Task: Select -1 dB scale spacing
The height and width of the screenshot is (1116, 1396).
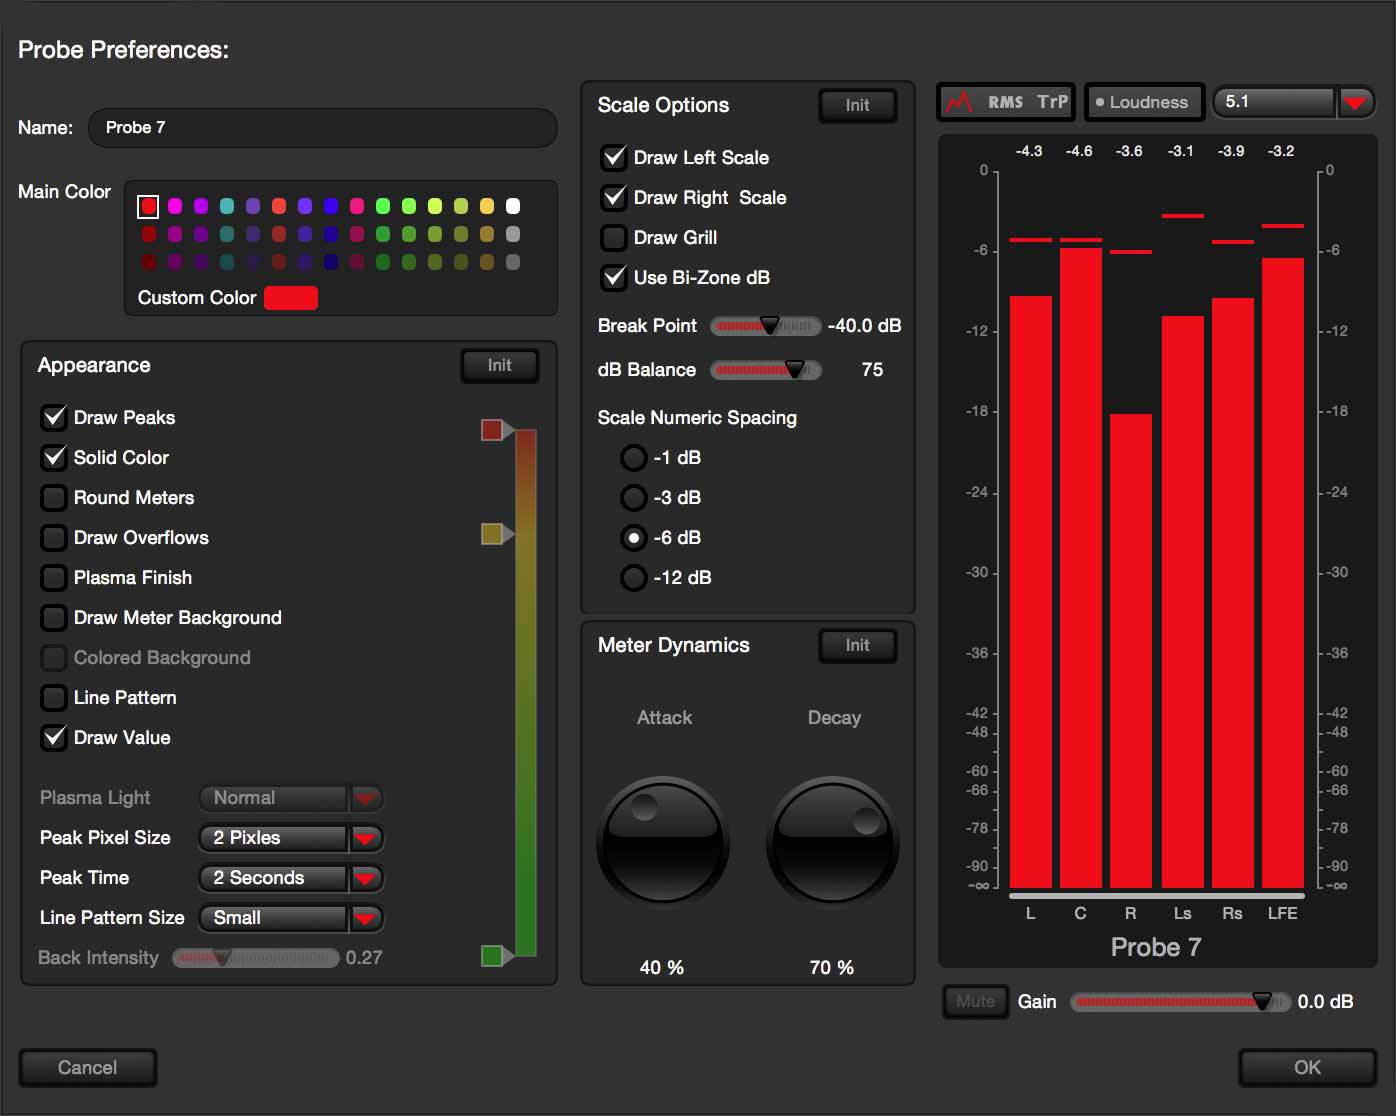Action: point(634,457)
